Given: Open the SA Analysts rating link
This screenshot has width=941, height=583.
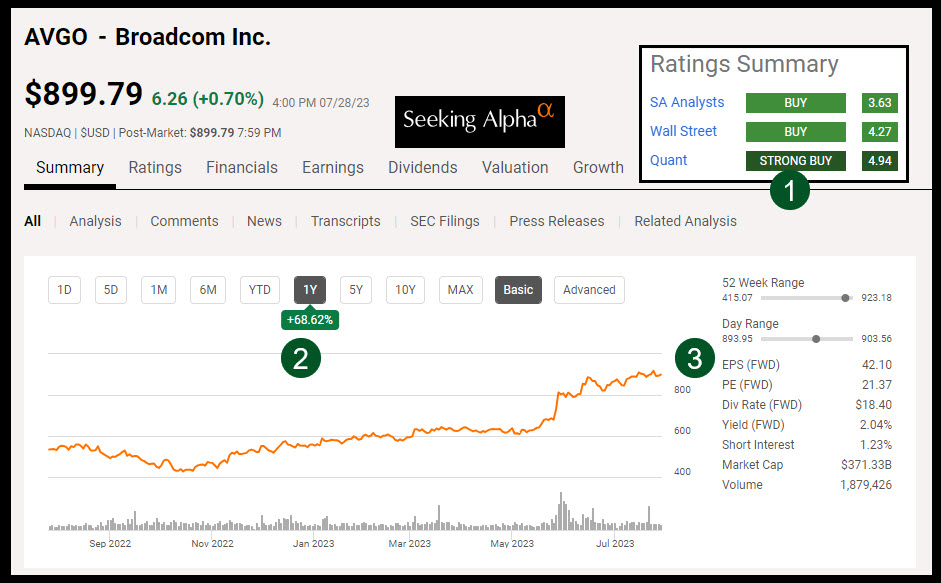Looking at the screenshot, I should (x=687, y=102).
